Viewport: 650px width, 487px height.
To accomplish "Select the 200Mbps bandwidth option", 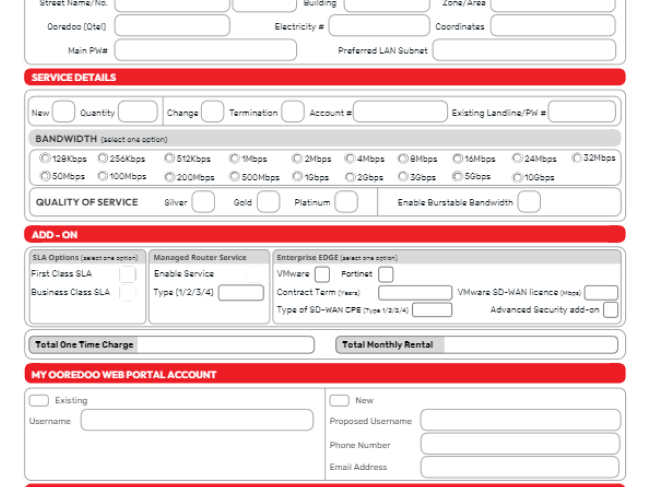I will 169,177.
